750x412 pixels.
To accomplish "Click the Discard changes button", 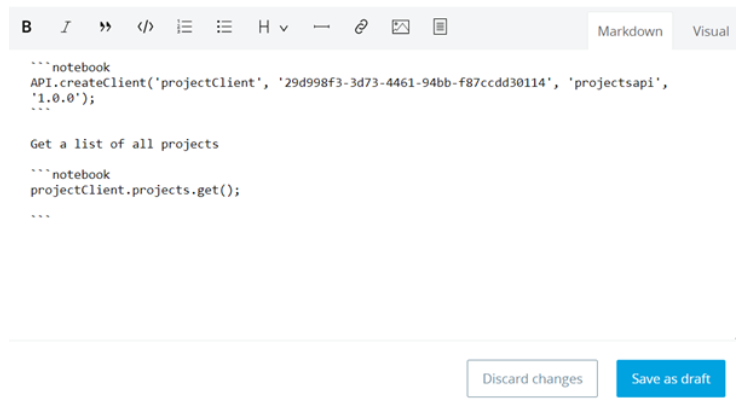I will pyautogui.click(x=532, y=379).
